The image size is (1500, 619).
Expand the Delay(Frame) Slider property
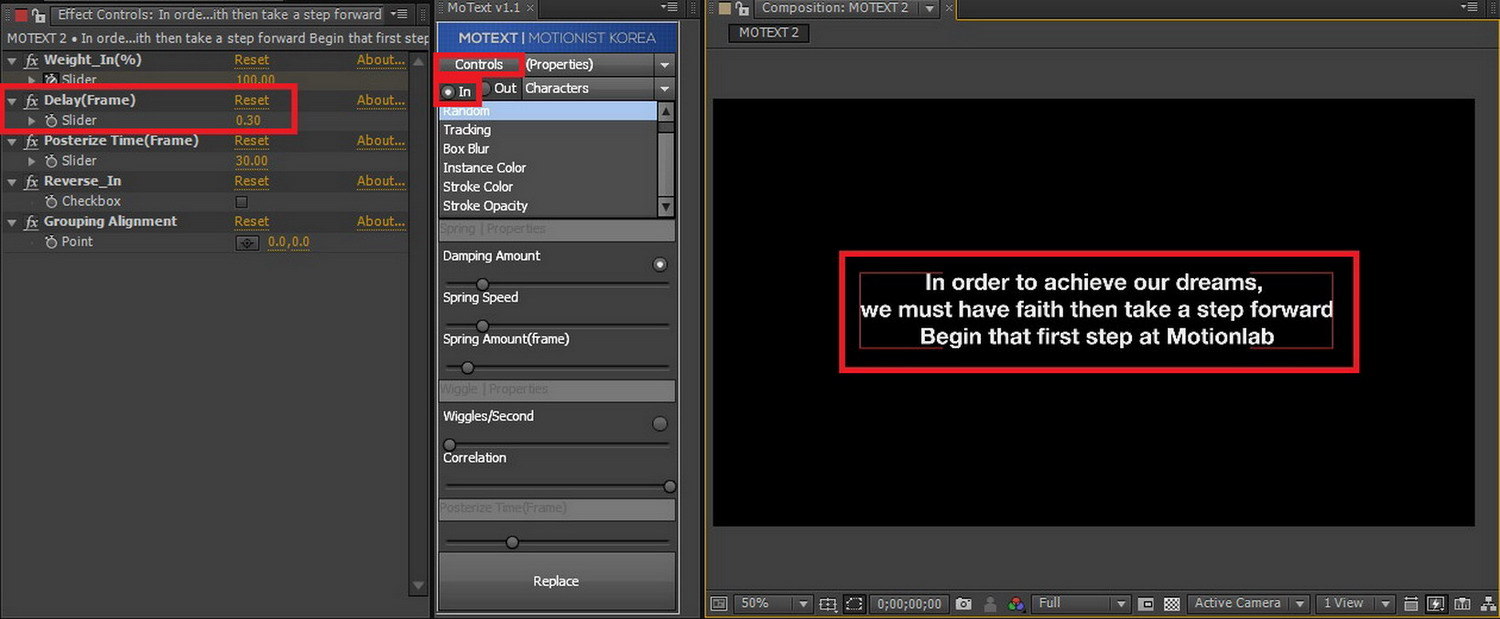tap(32, 120)
